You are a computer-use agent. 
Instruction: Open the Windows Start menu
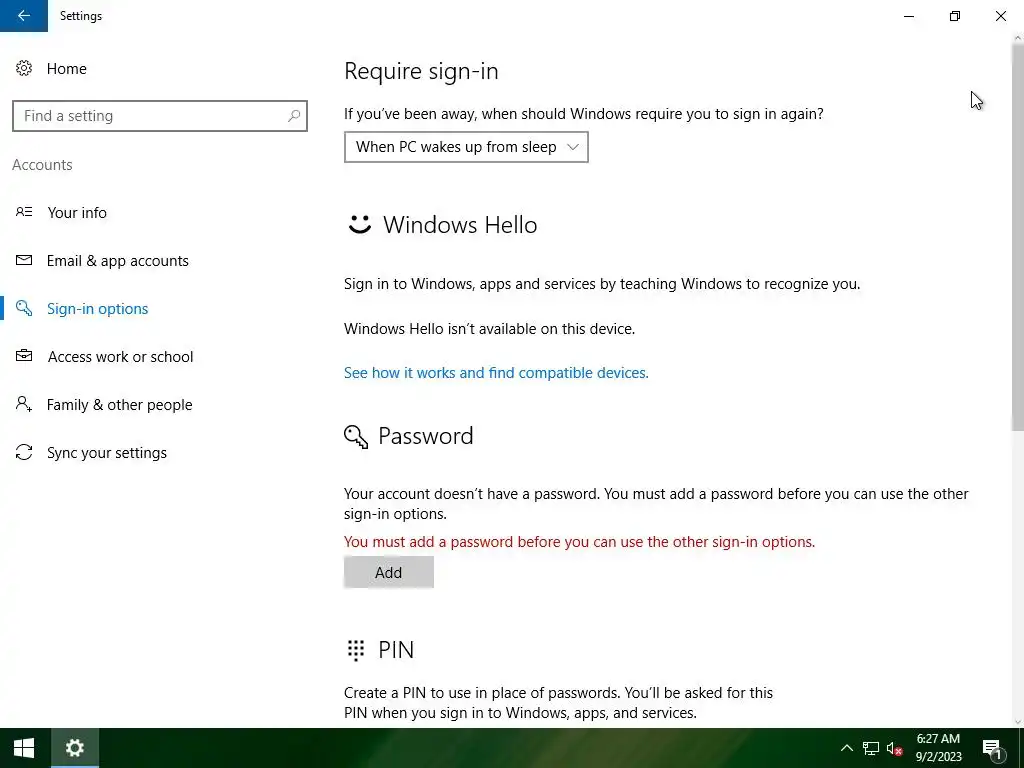point(24,748)
